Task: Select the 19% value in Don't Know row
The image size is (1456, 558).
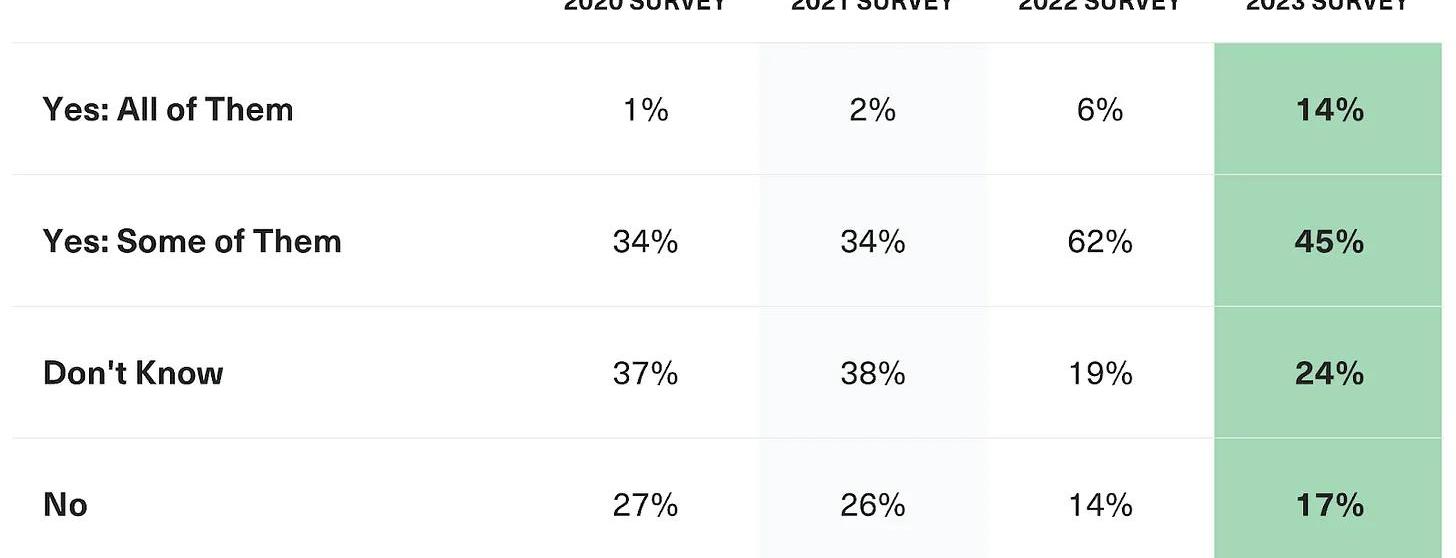Action: (x=1100, y=373)
